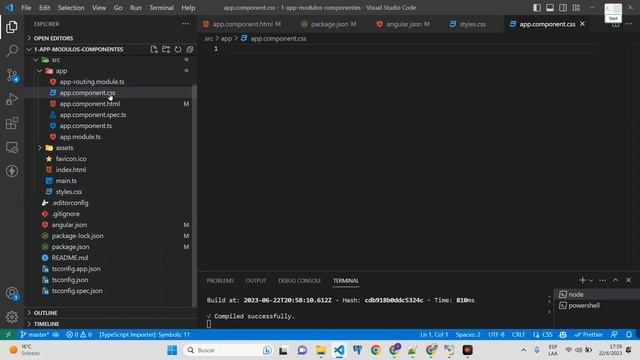Open the Extensions view
Image resolution: width=640 pixels, height=360 pixels.
(12, 123)
